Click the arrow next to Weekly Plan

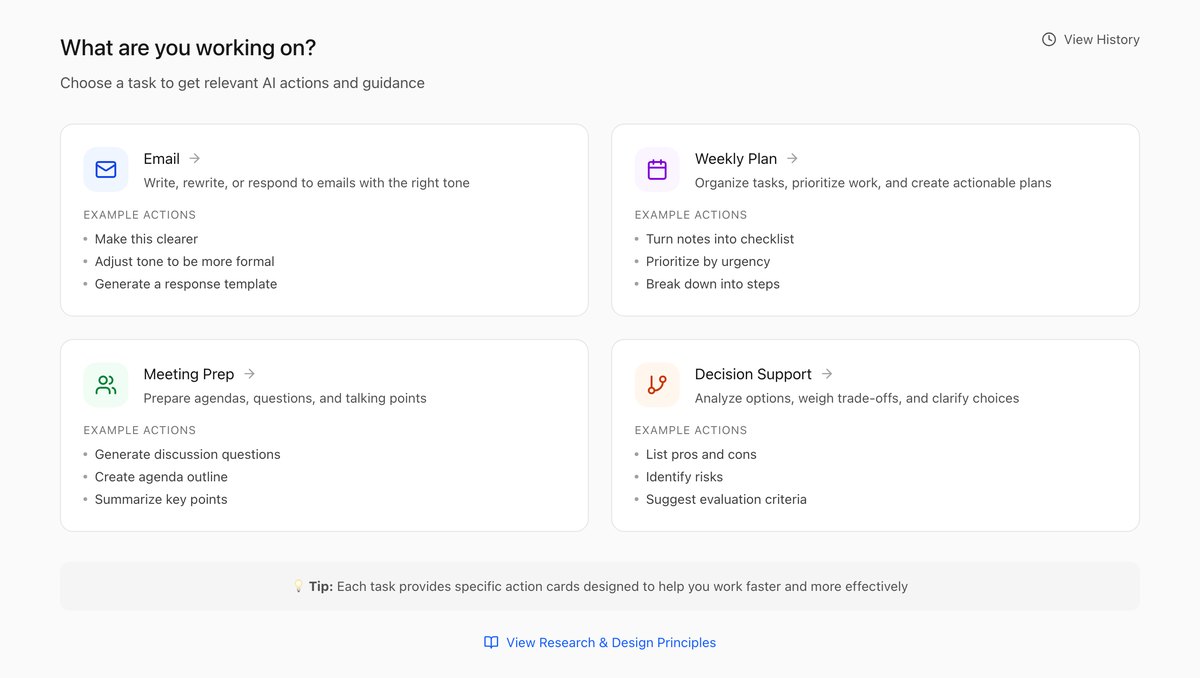click(792, 158)
